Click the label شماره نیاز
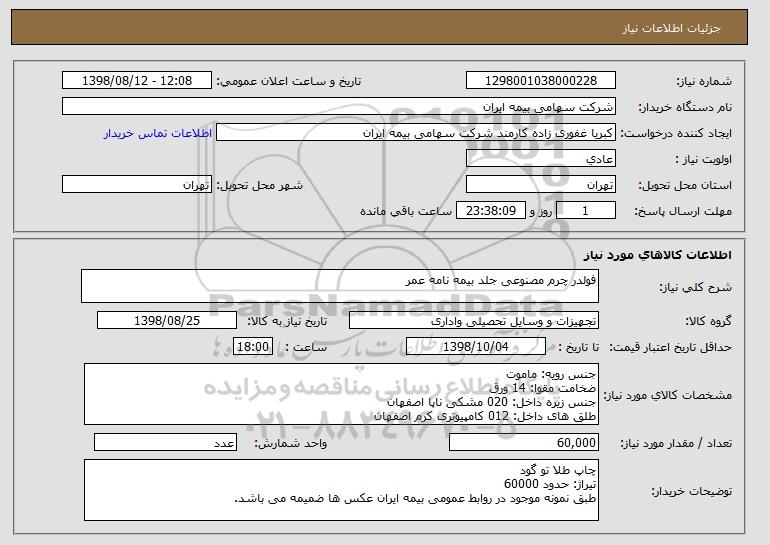The height and width of the screenshot is (545, 770). click(x=704, y=81)
